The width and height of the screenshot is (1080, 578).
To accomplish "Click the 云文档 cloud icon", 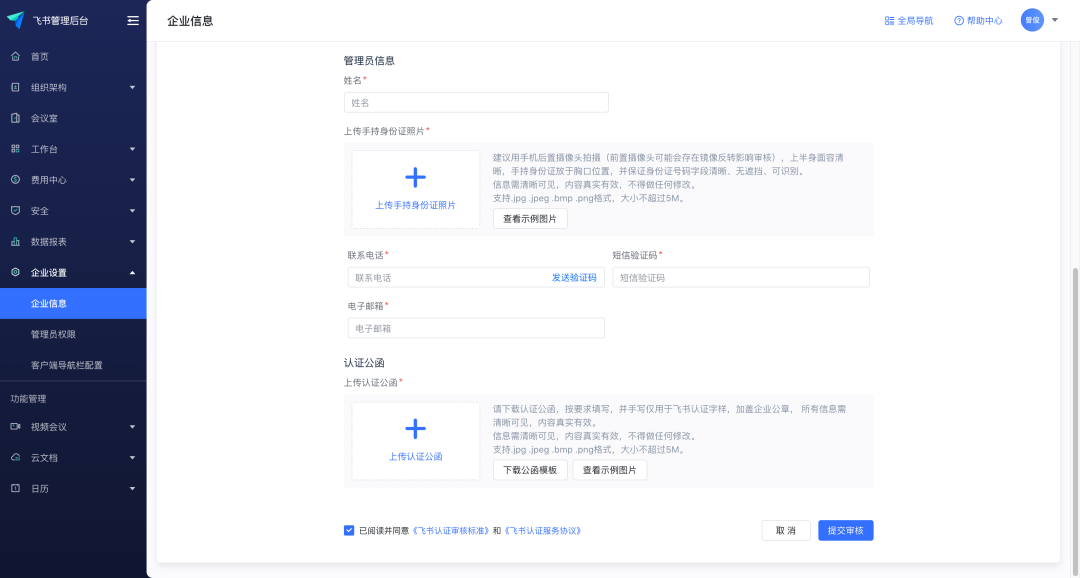I will pyautogui.click(x=15, y=457).
